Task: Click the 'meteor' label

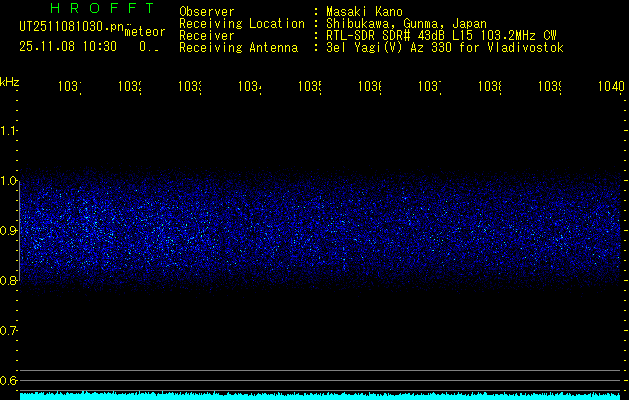Action: [x=145, y=31]
